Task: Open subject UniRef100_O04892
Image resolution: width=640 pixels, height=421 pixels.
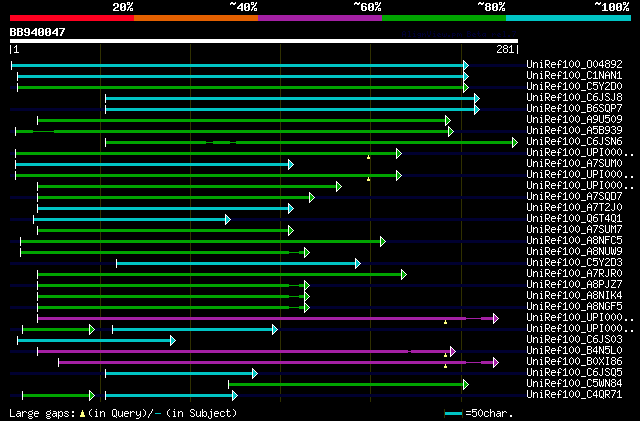Action: click(574, 64)
